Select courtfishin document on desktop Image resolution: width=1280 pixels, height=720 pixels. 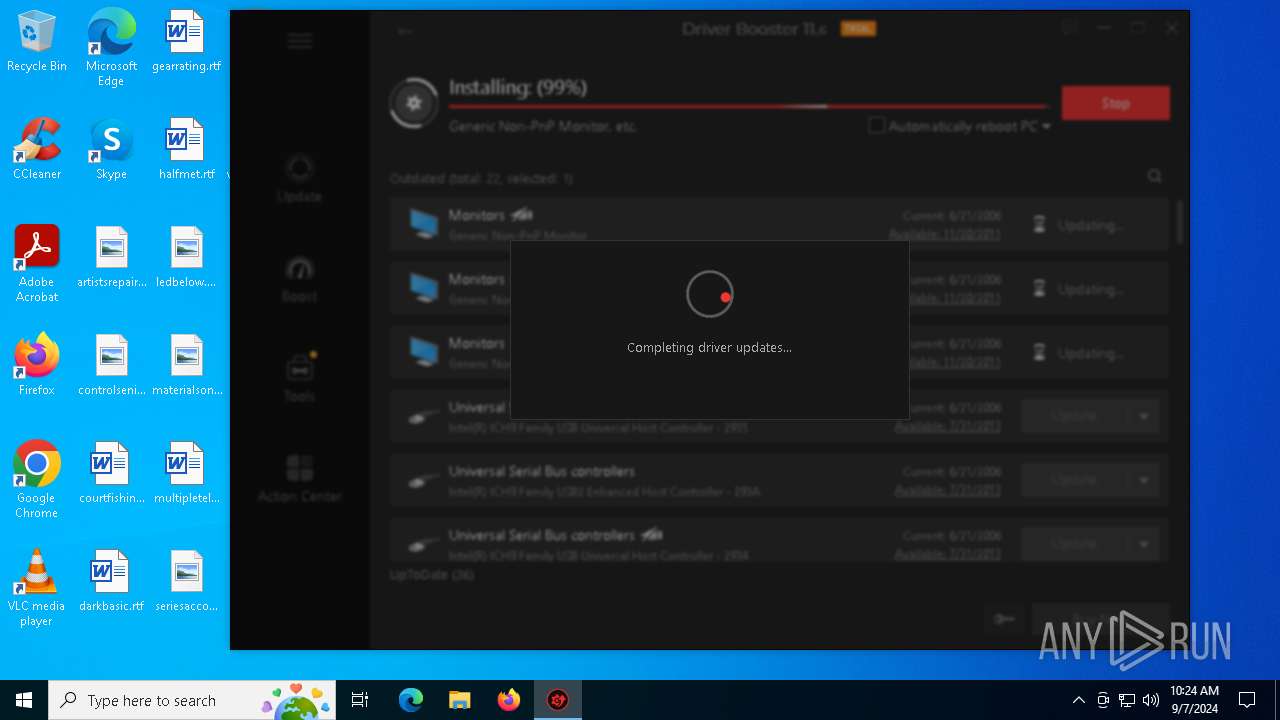click(x=111, y=474)
